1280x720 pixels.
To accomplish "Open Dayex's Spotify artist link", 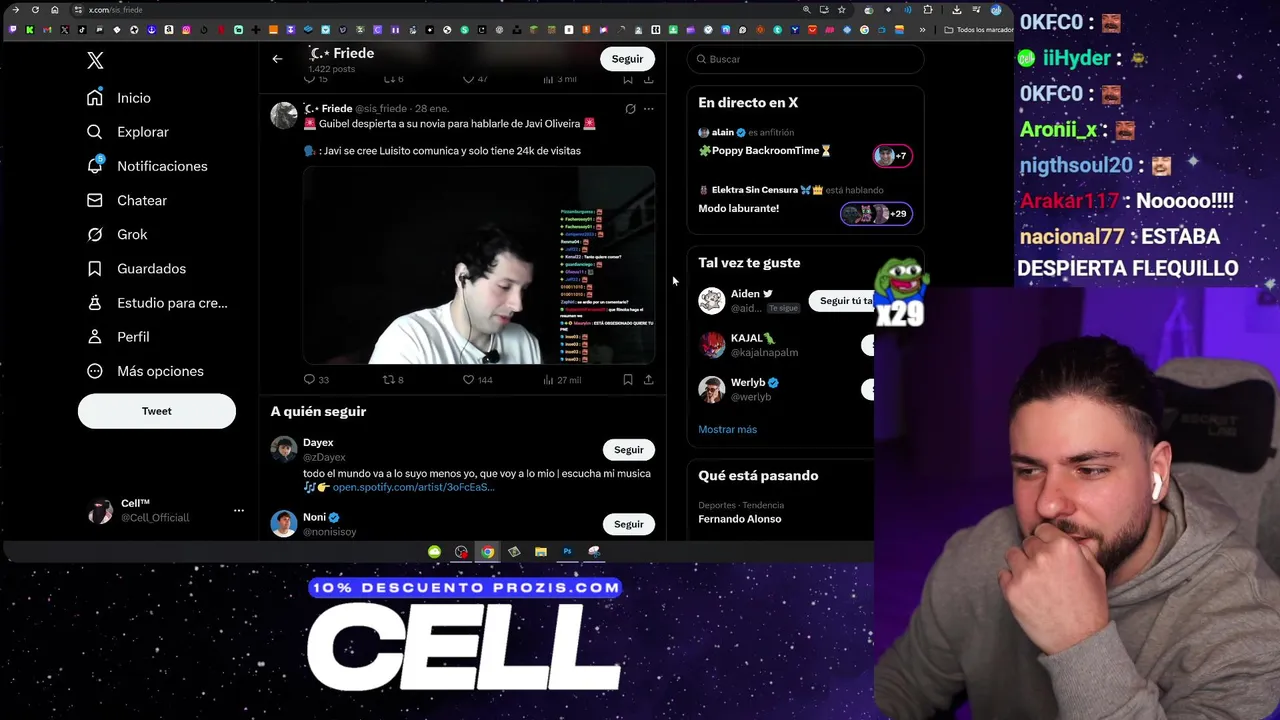I will click(x=413, y=487).
